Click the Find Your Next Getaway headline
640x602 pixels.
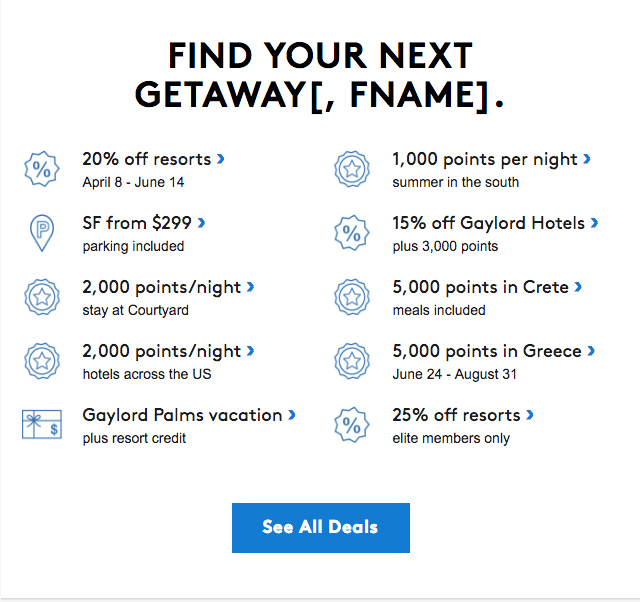319,74
